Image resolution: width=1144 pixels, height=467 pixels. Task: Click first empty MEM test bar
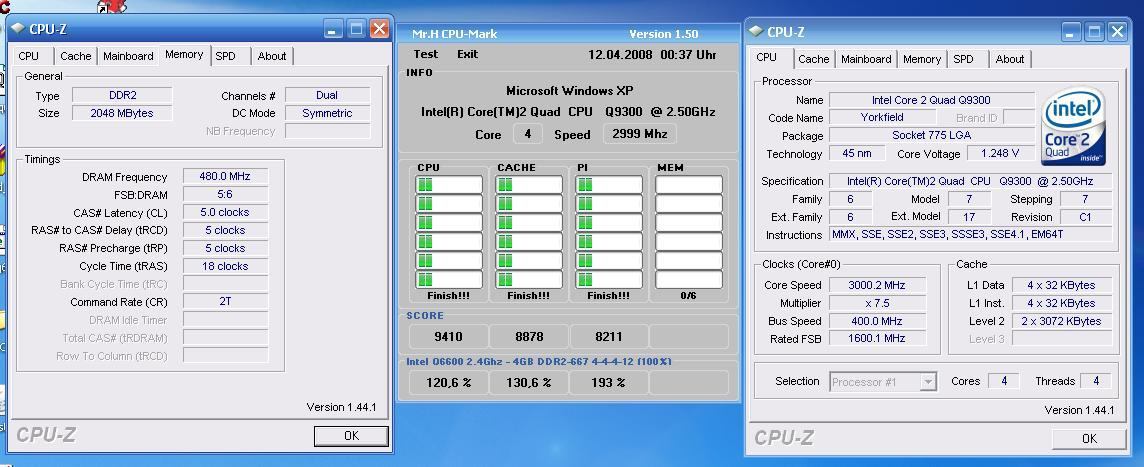pos(689,185)
